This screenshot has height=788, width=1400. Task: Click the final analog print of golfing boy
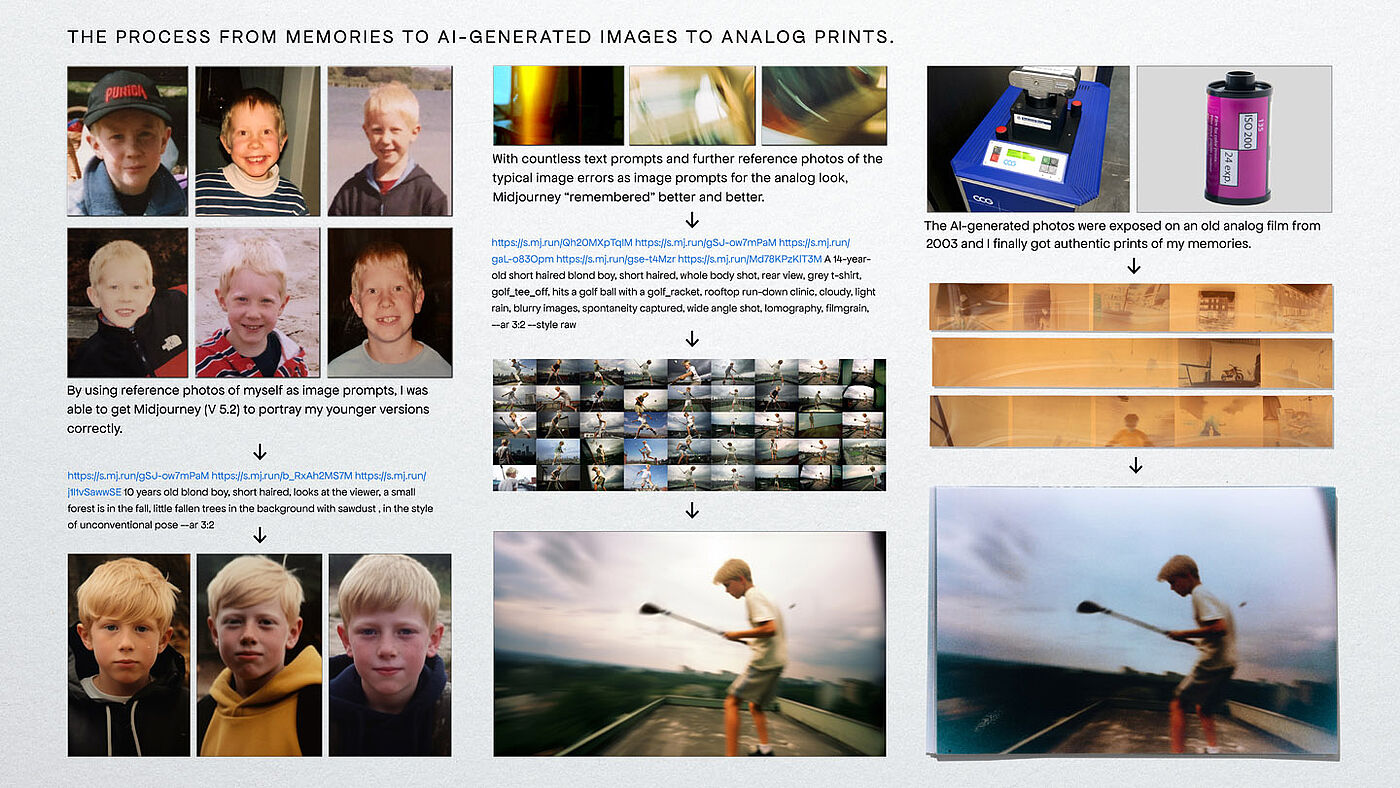(x=1136, y=621)
